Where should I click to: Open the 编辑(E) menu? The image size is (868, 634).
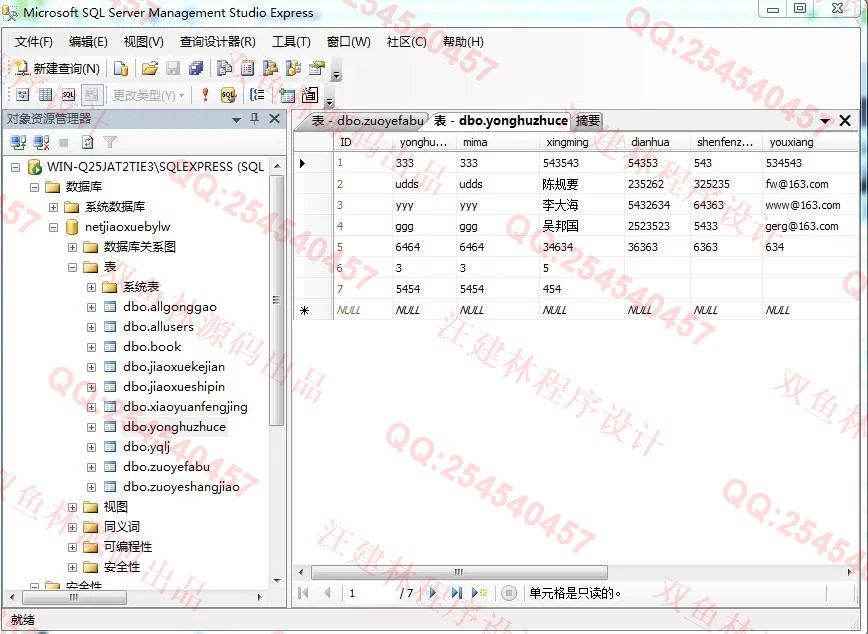(88, 42)
